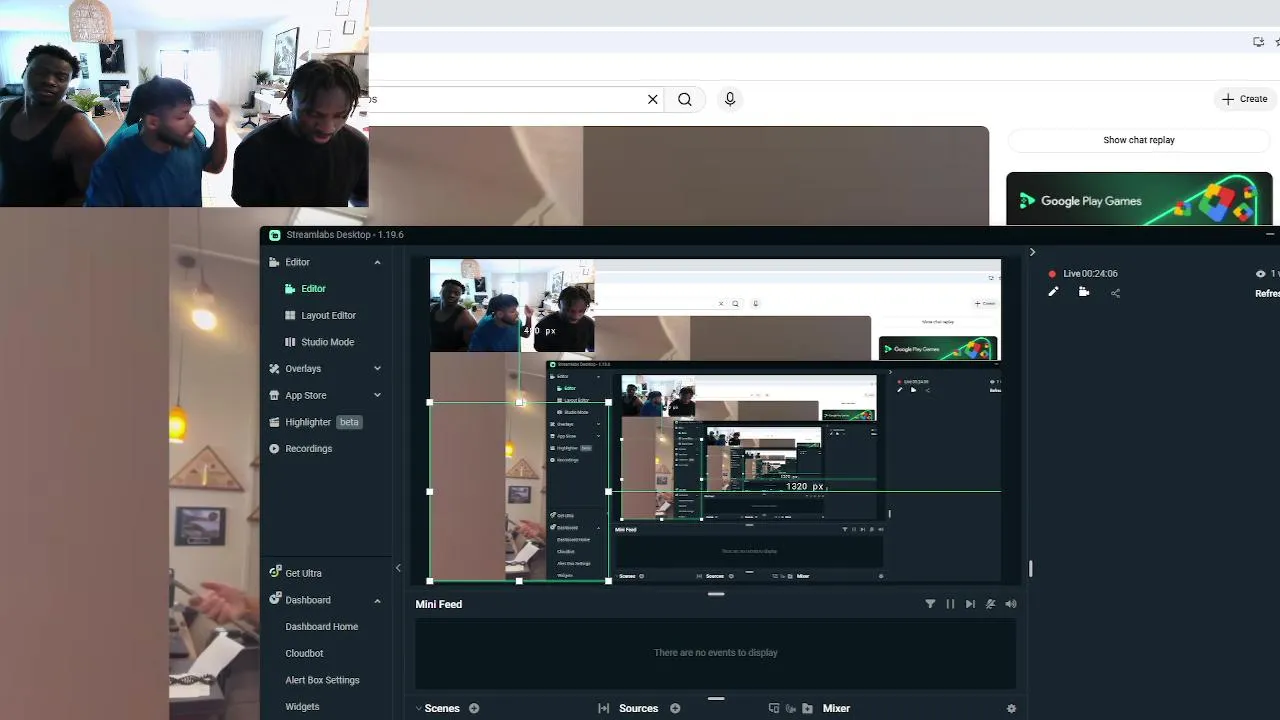Click the YouTube Create button

pyautogui.click(x=1244, y=99)
